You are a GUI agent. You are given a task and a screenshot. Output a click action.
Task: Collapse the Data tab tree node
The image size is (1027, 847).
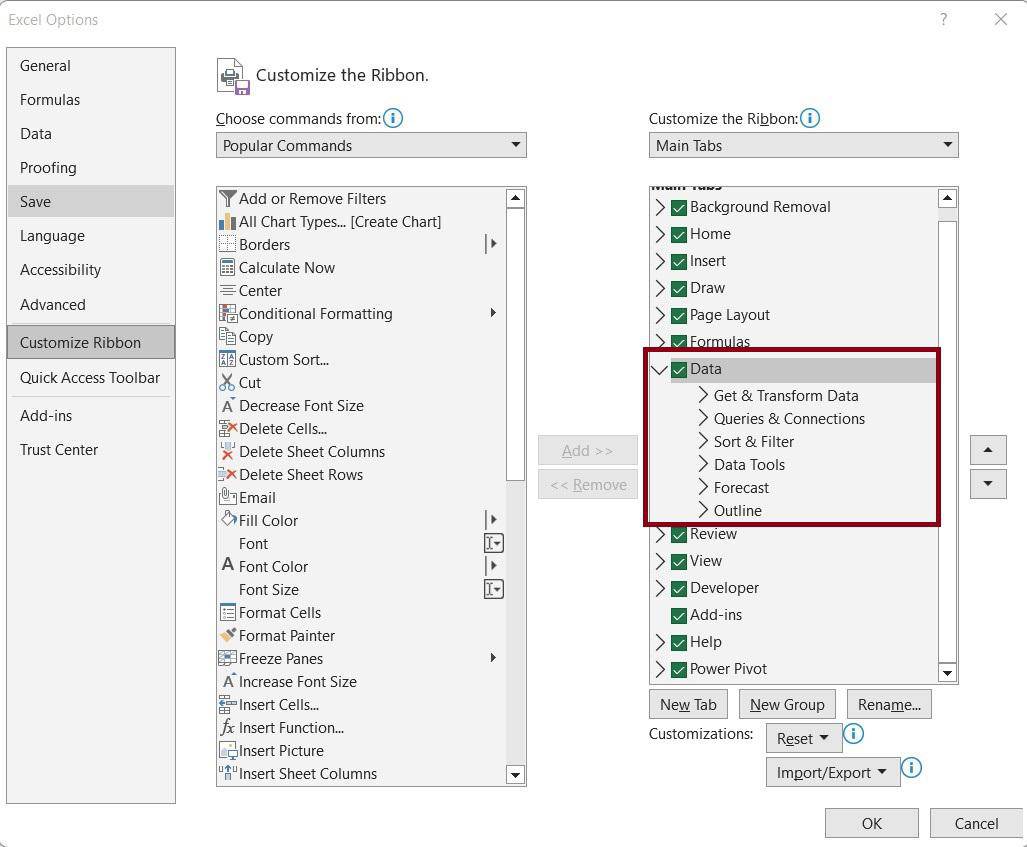pos(660,369)
